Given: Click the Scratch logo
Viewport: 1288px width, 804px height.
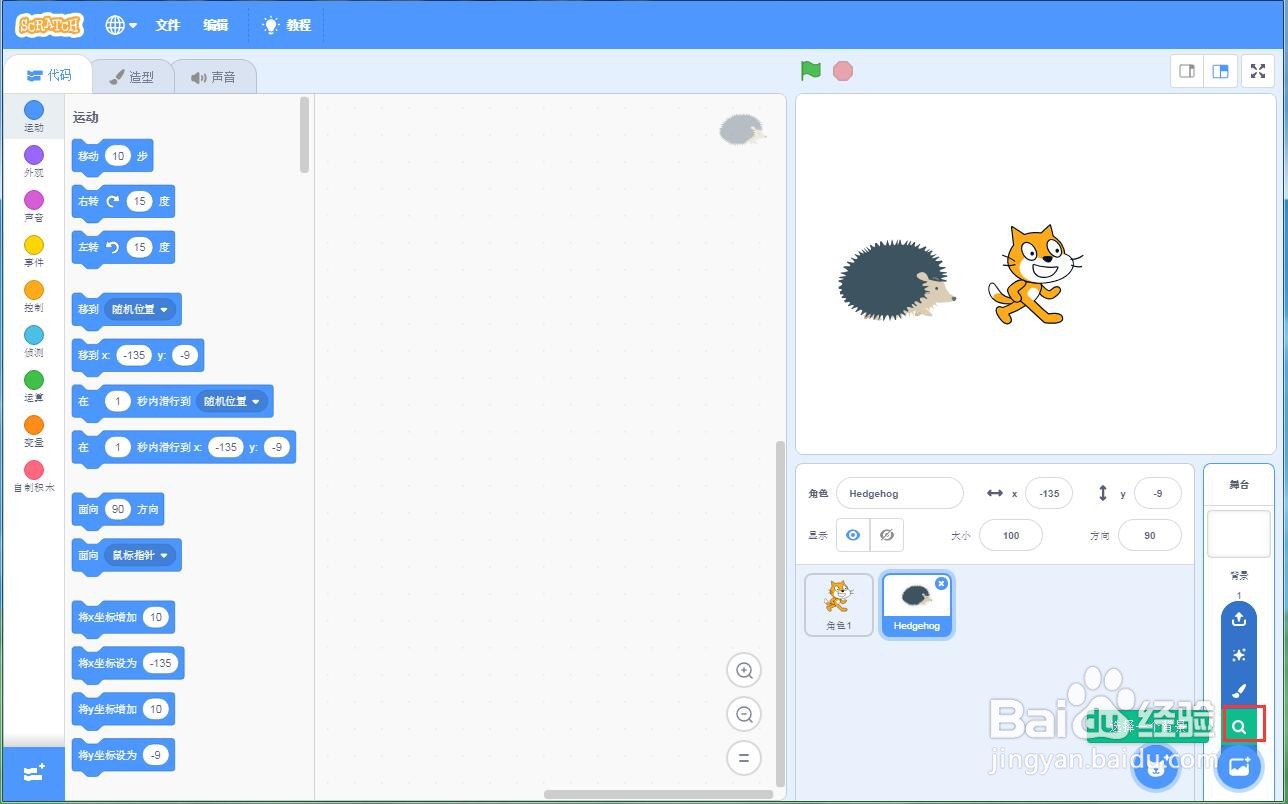Looking at the screenshot, I should [49, 25].
